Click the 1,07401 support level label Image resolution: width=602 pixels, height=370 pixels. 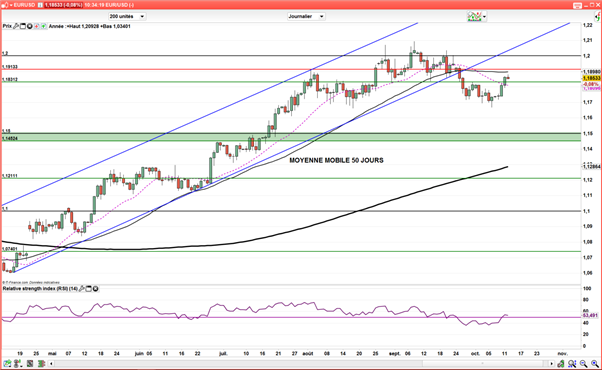pos(10,249)
